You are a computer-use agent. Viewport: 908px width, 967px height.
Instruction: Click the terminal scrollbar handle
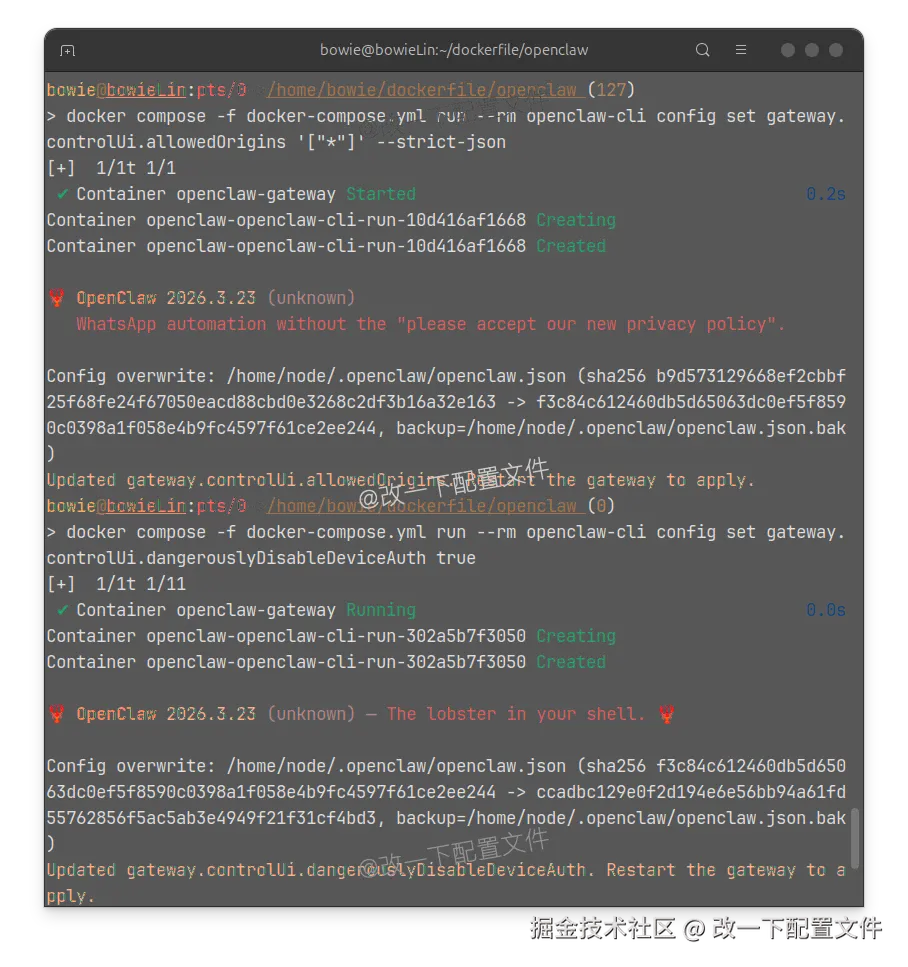pyautogui.click(x=855, y=839)
